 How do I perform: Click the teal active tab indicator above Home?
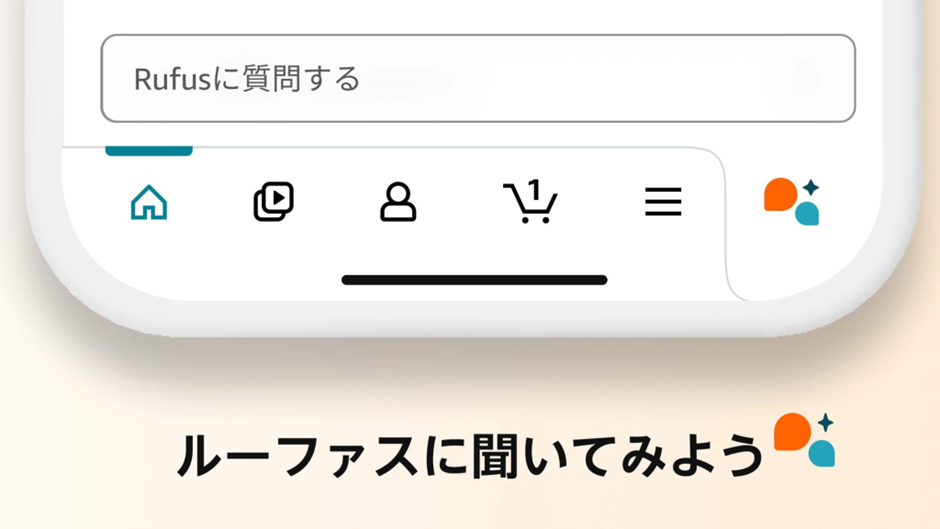point(149,151)
